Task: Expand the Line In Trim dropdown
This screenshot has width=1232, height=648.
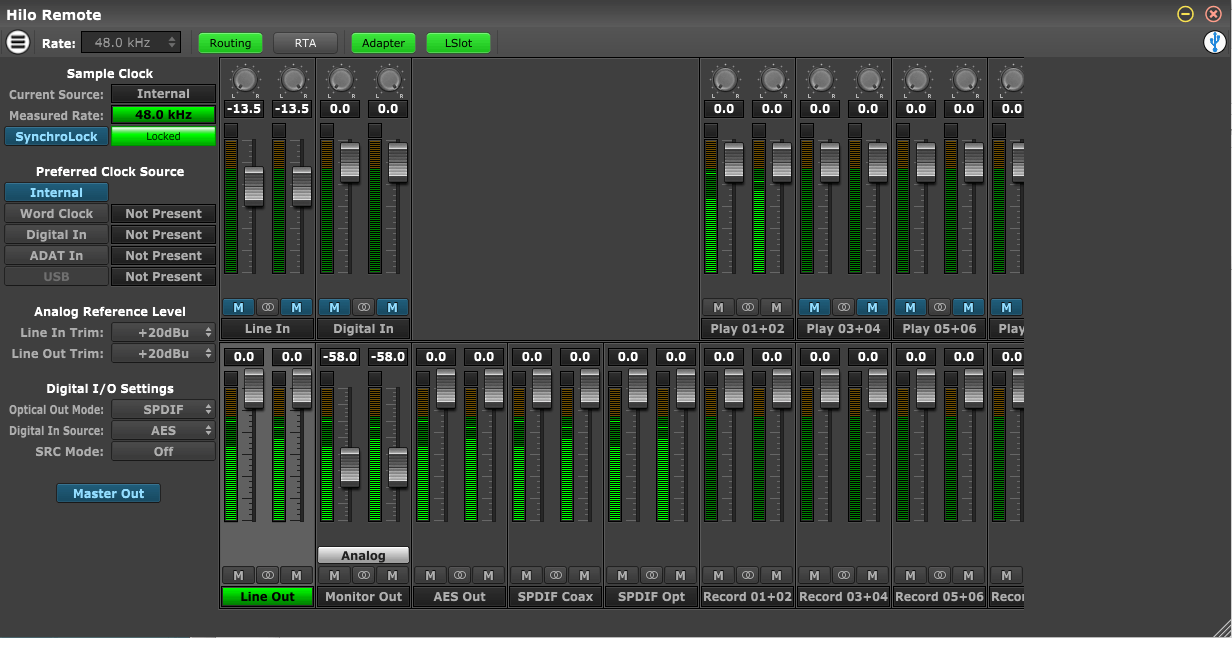Action: click(x=164, y=332)
